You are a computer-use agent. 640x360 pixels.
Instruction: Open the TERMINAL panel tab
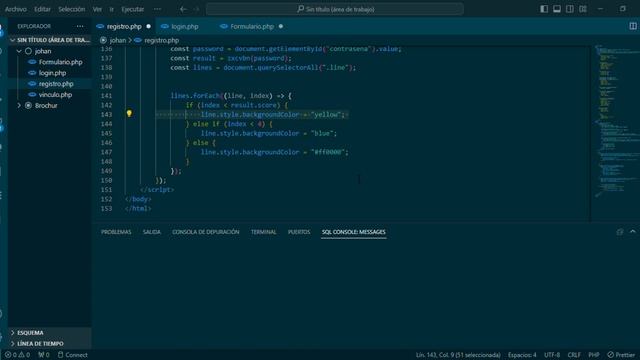(x=263, y=232)
